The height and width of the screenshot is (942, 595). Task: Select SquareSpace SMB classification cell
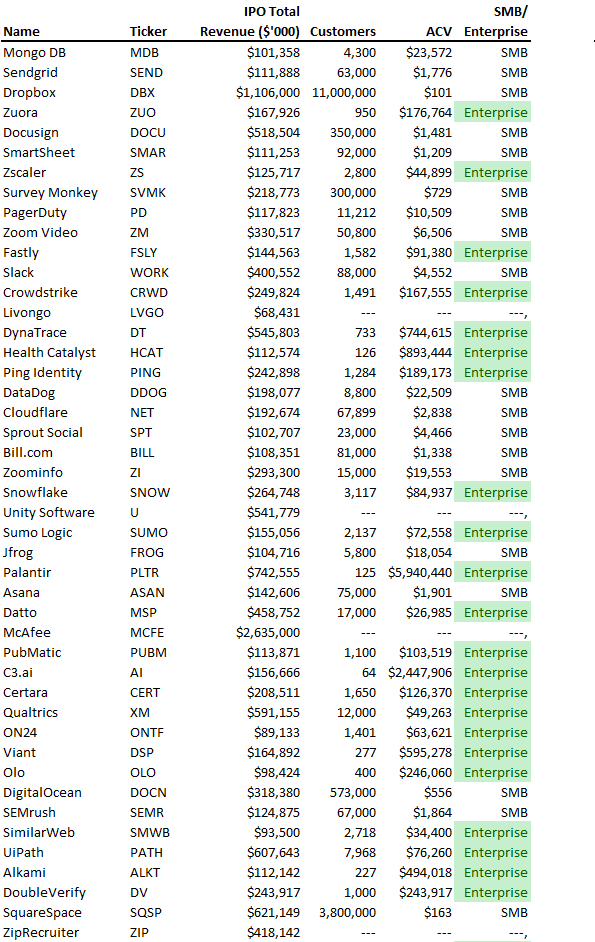coord(514,913)
